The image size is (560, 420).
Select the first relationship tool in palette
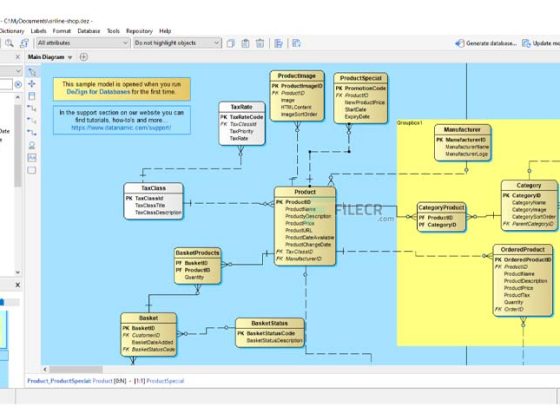(x=32, y=108)
